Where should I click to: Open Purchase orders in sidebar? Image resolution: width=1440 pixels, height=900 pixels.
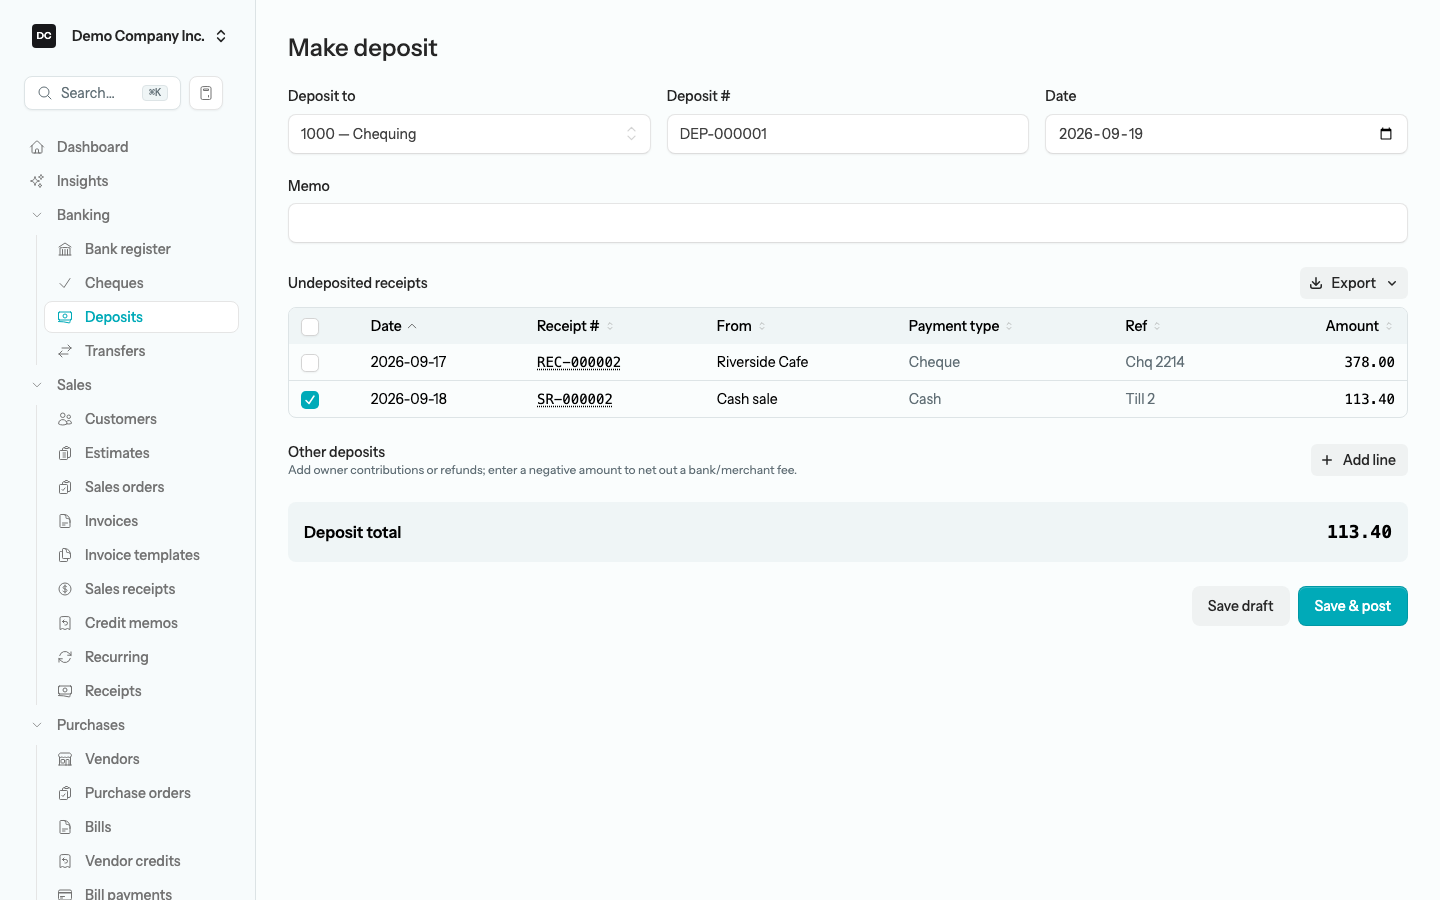click(x=141, y=793)
